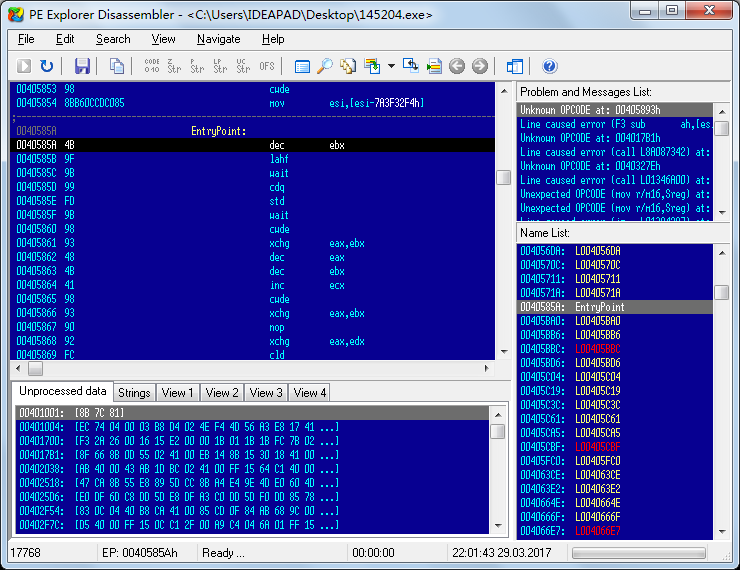Image resolution: width=740 pixels, height=570 pixels.
Task: Open the Search menu
Action: click(x=113, y=39)
